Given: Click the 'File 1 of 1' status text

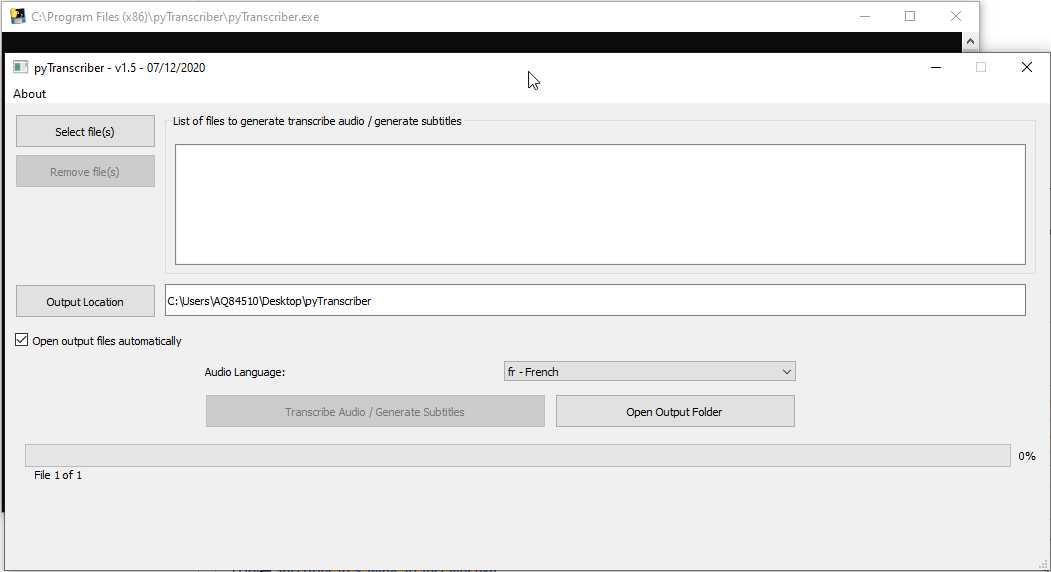Looking at the screenshot, I should click(x=58, y=475).
